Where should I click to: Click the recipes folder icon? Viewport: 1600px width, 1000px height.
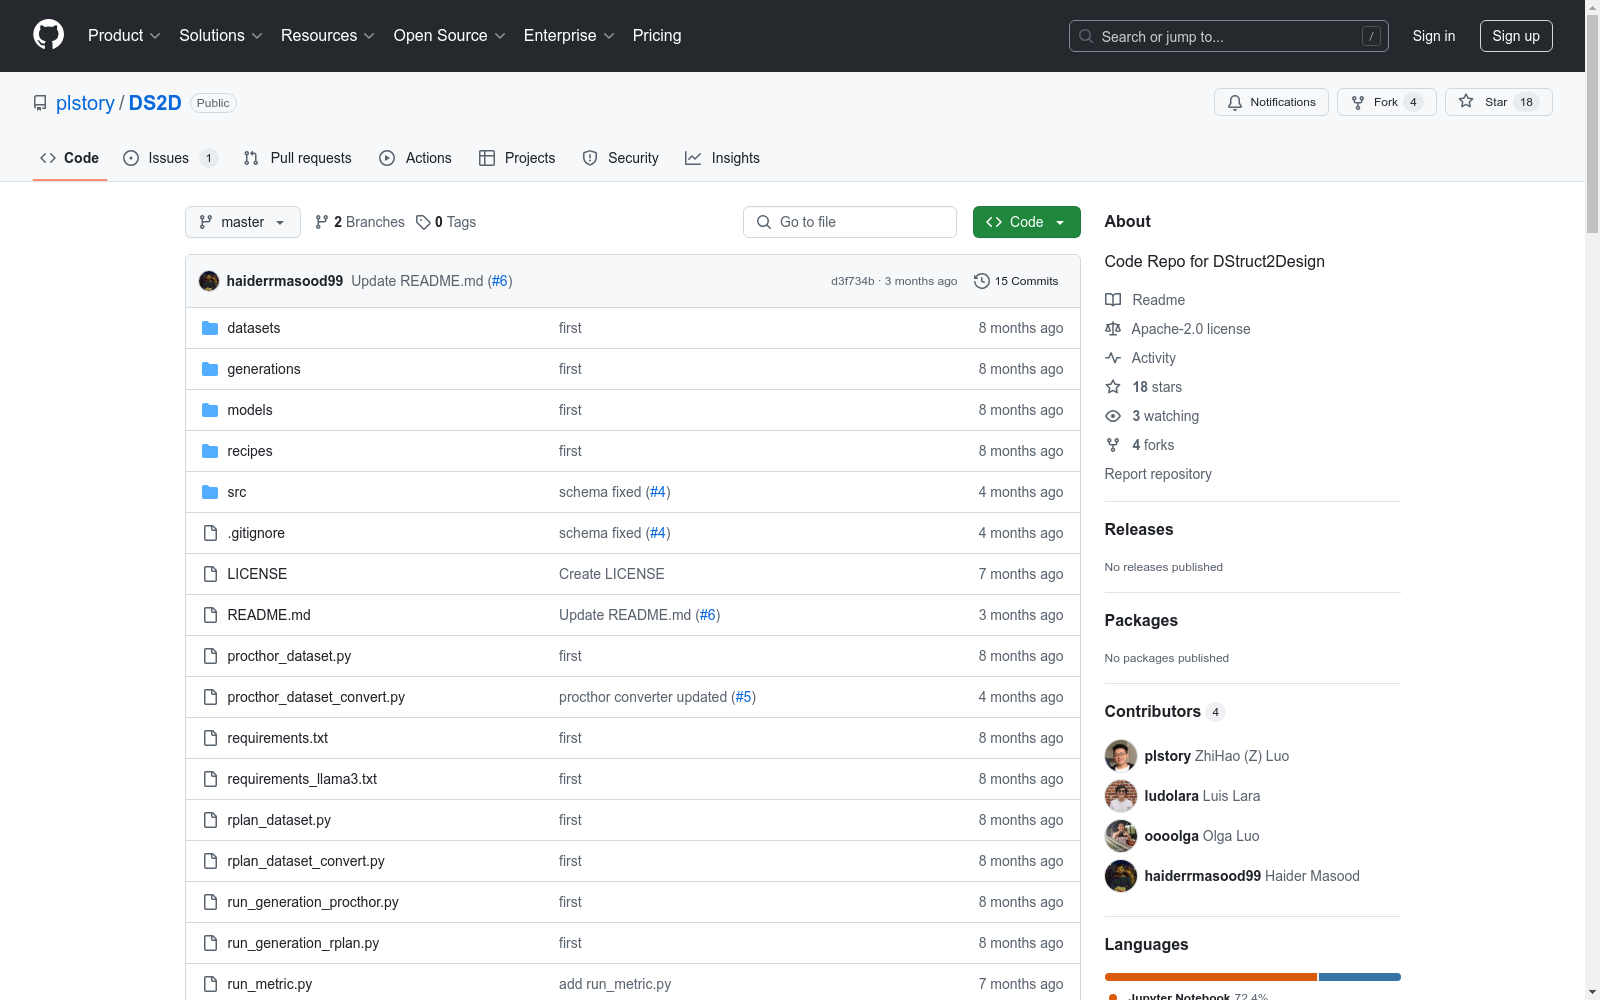tap(210, 451)
